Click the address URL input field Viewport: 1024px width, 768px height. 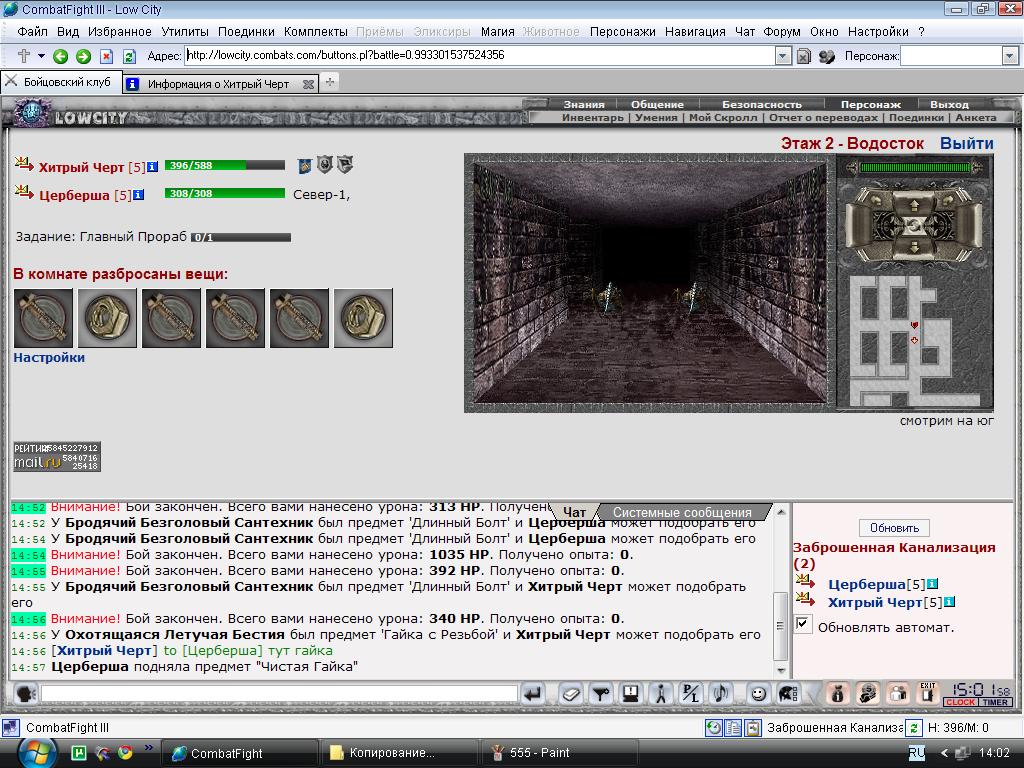coord(480,56)
